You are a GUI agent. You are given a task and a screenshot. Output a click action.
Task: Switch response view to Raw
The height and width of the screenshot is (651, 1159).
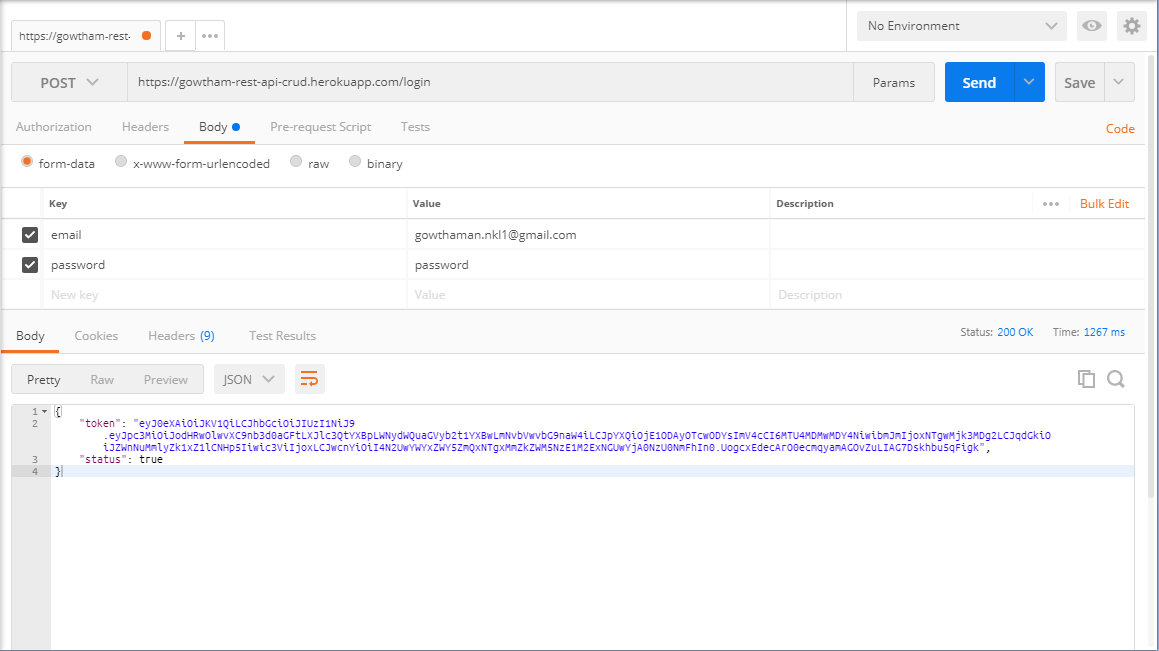click(x=102, y=380)
